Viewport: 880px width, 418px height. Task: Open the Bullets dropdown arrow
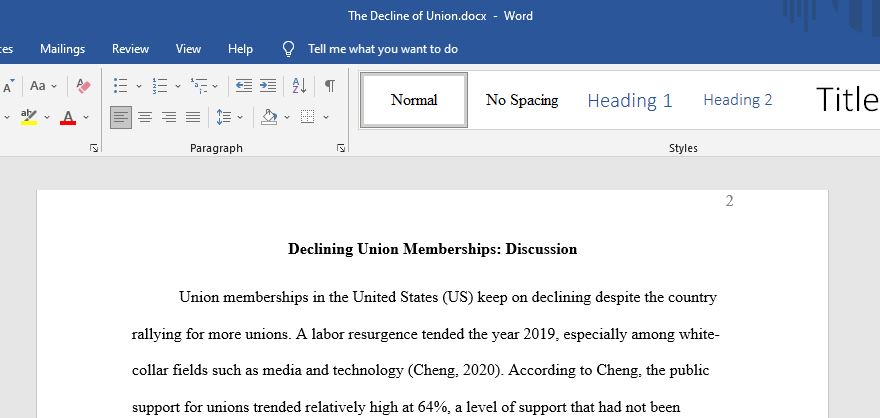tap(139, 86)
